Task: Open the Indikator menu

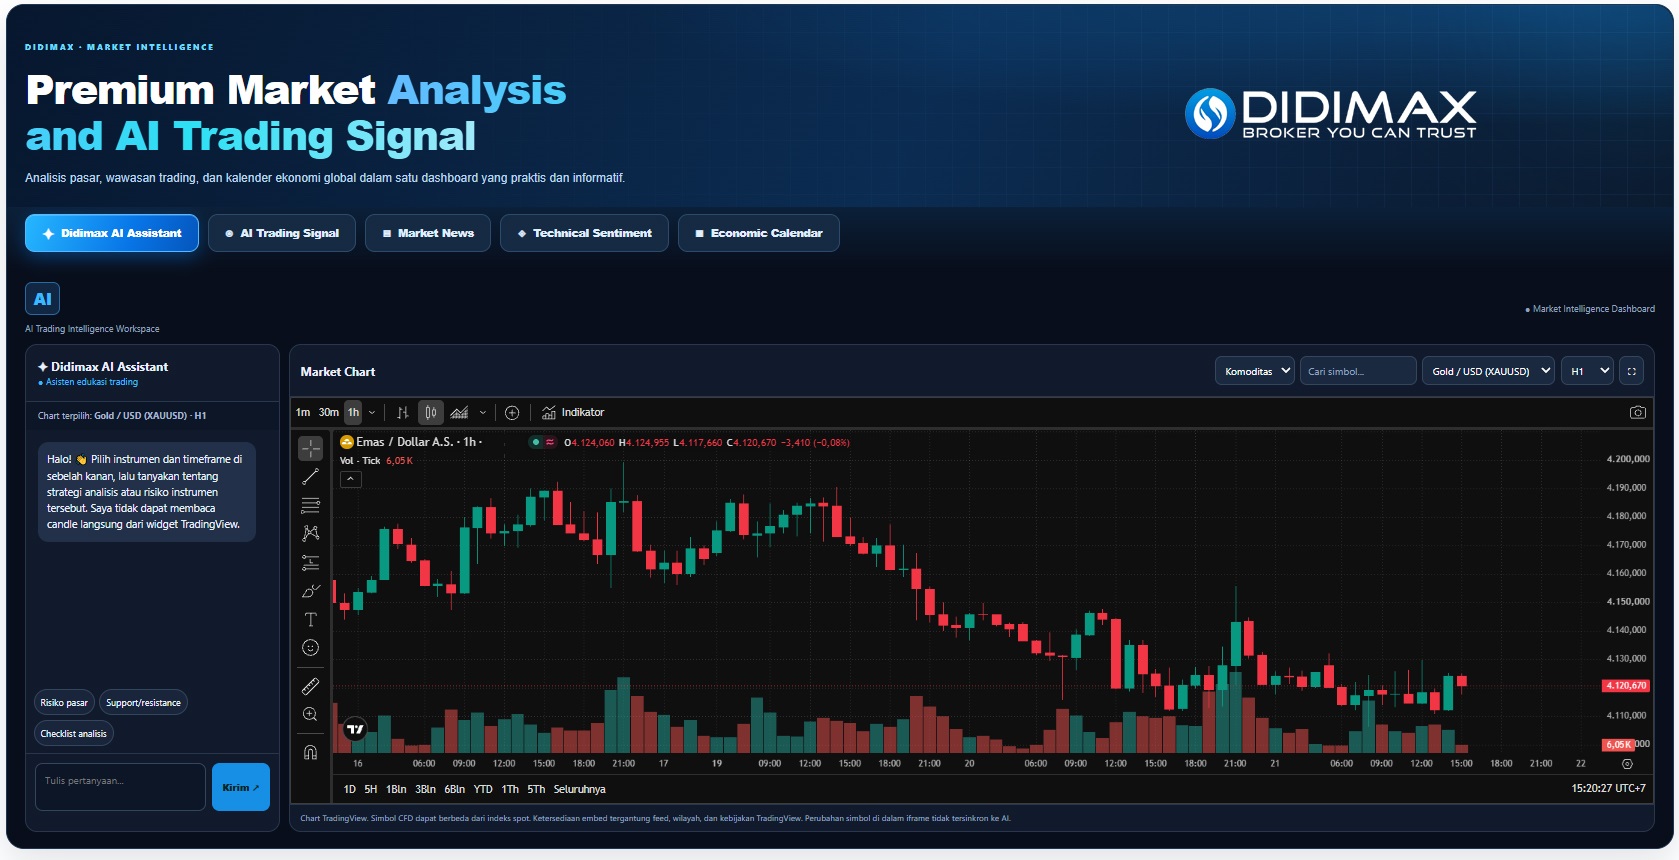Action: [573, 412]
